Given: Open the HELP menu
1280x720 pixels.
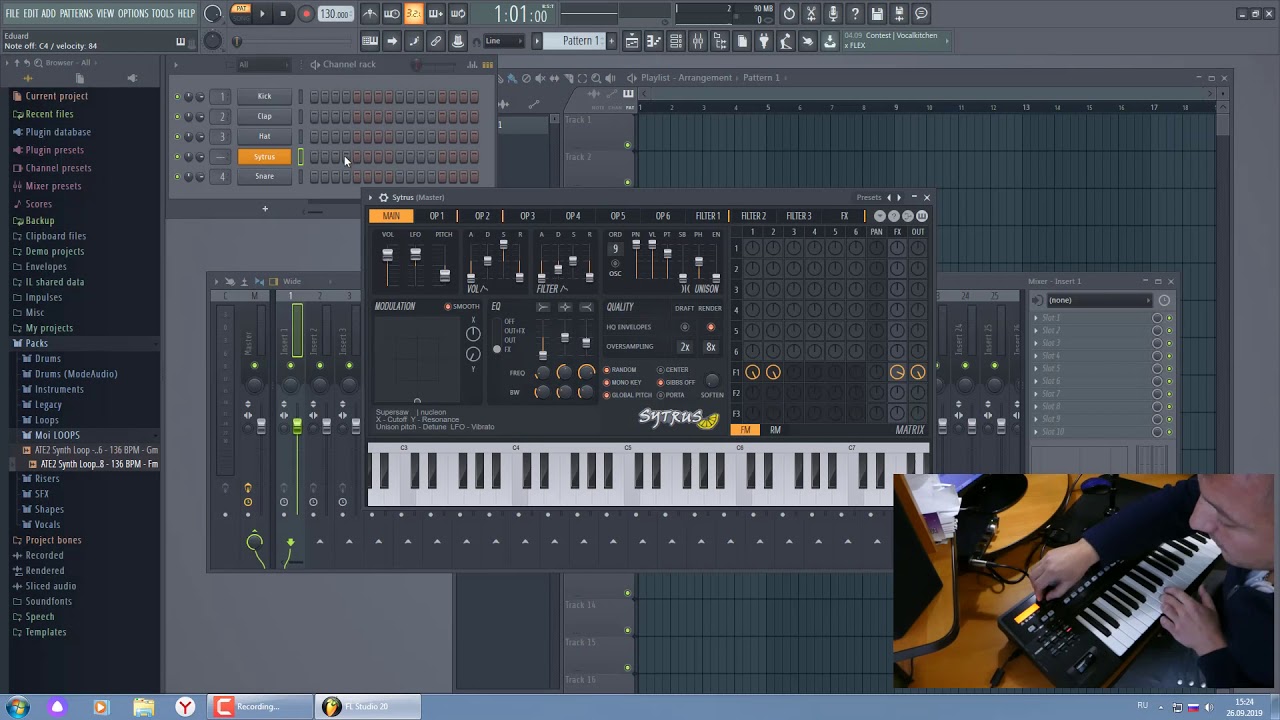Looking at the screenshot, I should pyautogui.click(x=186, y=14).
